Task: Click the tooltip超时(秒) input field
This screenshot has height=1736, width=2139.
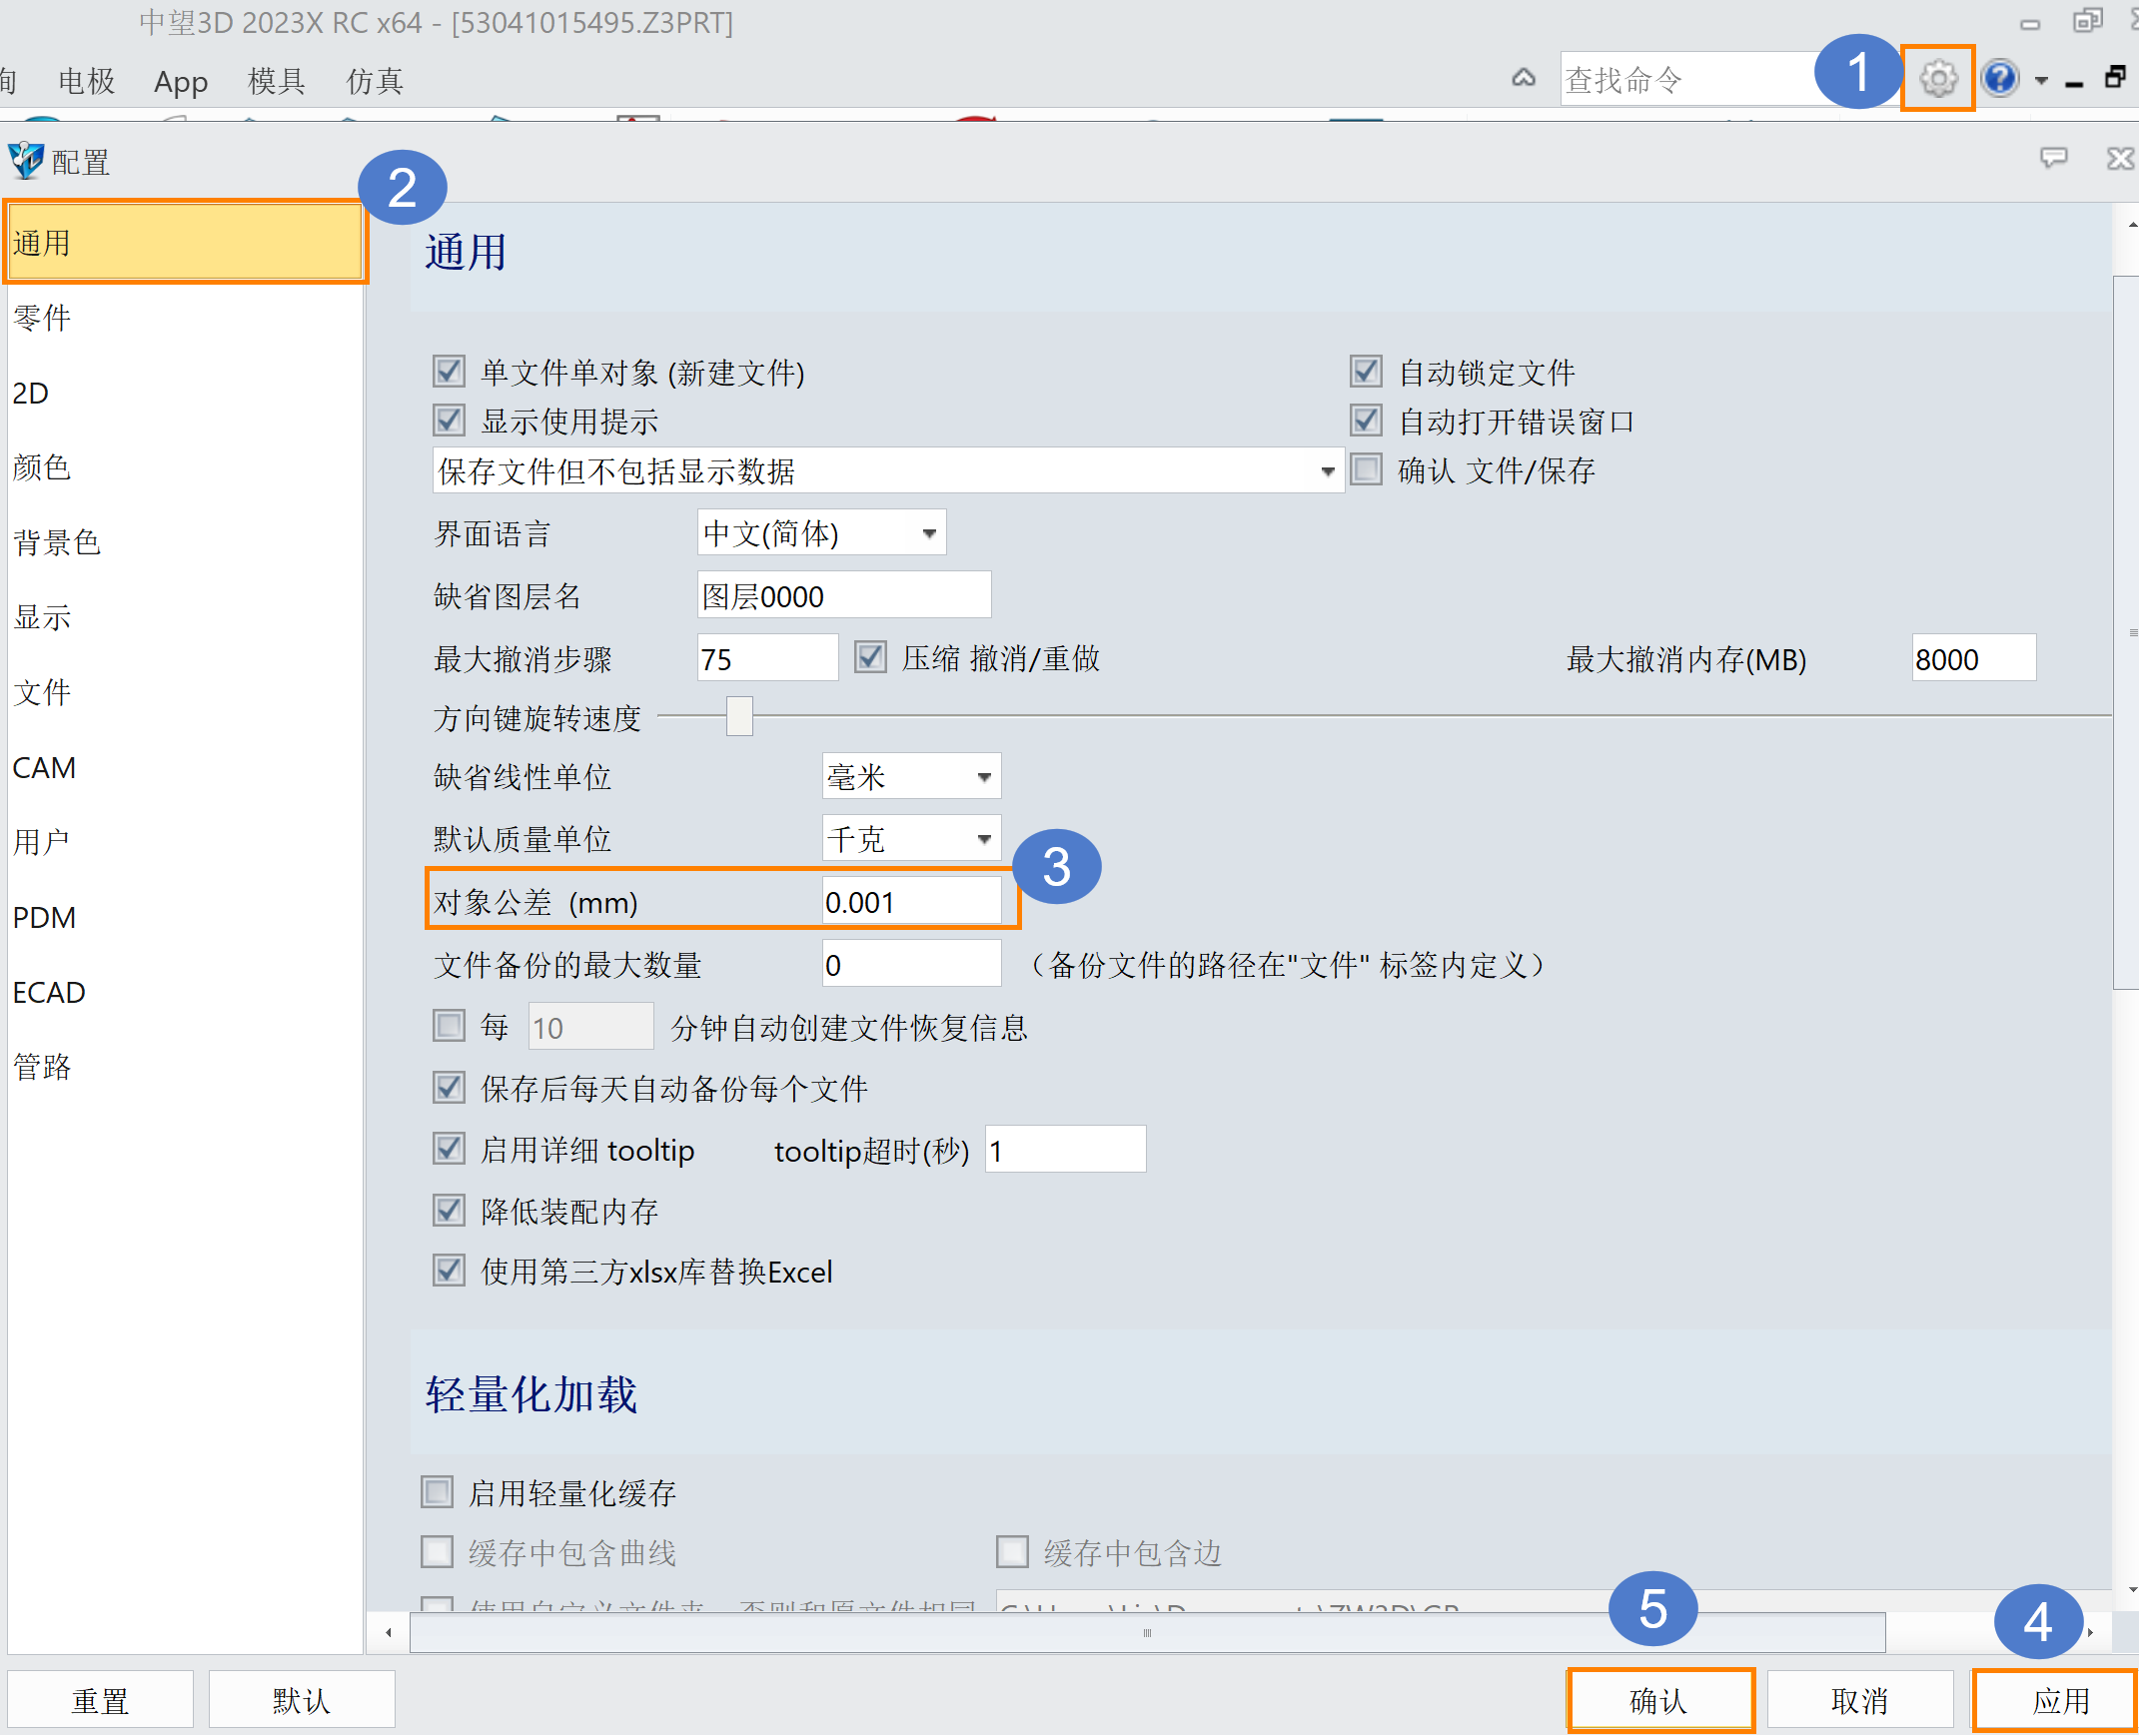Action: [x=1065, y=1150]
